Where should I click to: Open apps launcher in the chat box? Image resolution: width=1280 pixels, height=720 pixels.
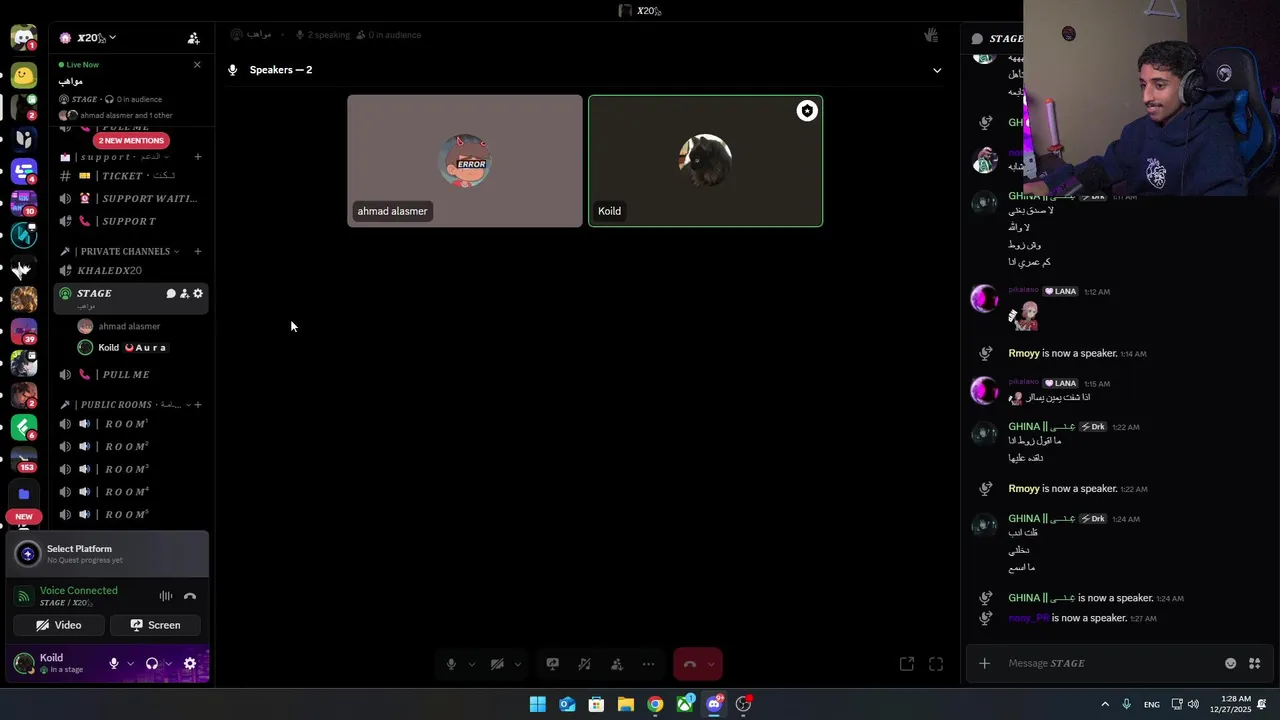[x=1255, y=664]
